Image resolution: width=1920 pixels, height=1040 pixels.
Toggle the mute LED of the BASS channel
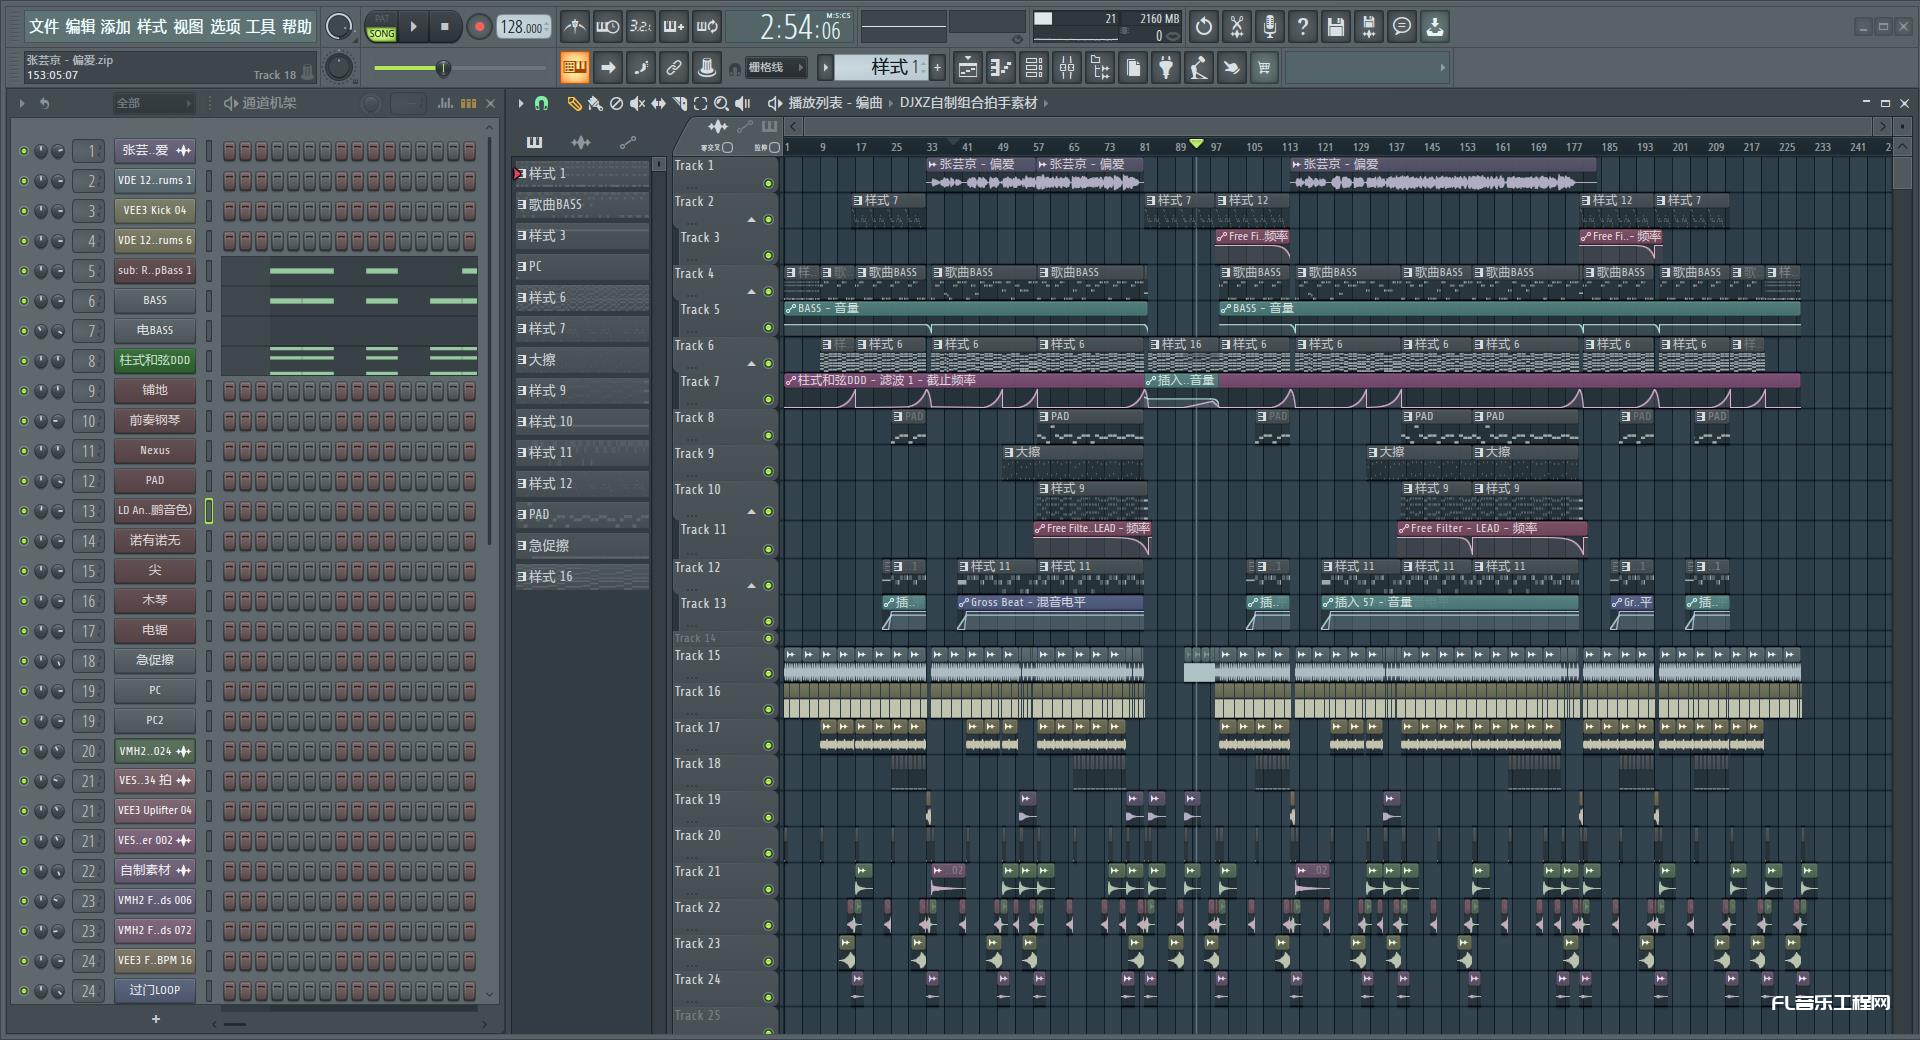[x=23, y=301]
